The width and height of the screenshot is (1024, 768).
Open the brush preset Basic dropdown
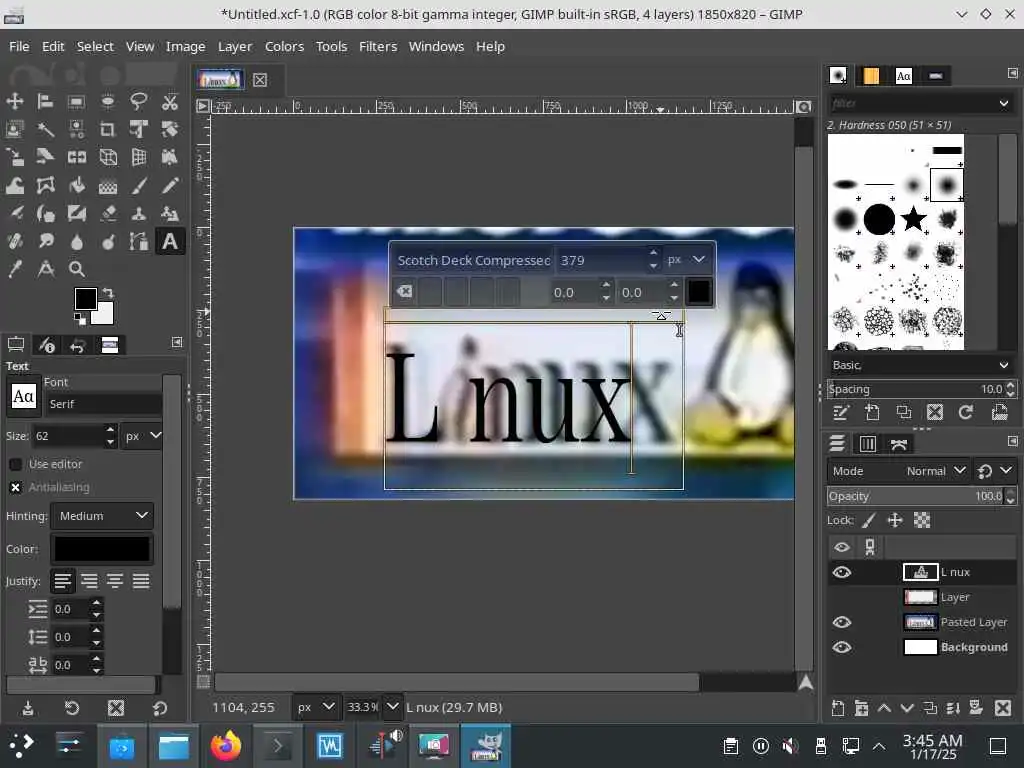coord(920,365)
